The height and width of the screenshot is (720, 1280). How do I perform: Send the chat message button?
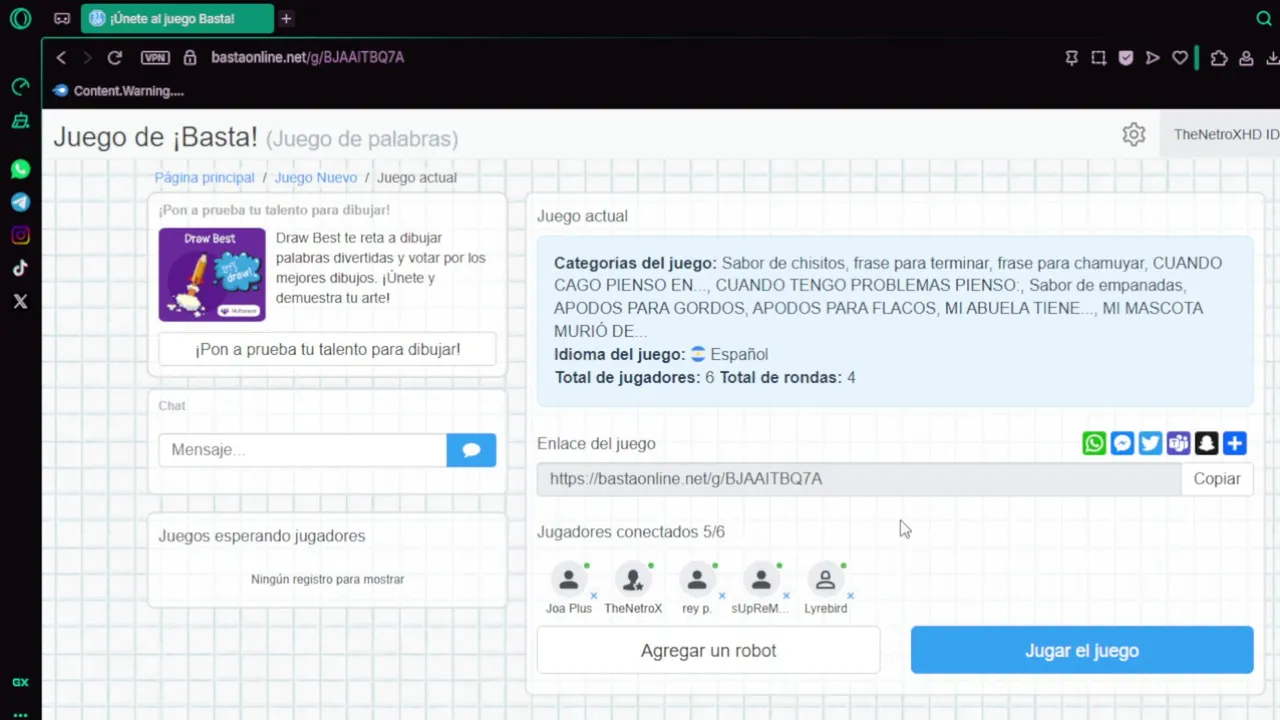tap(471, 450)
